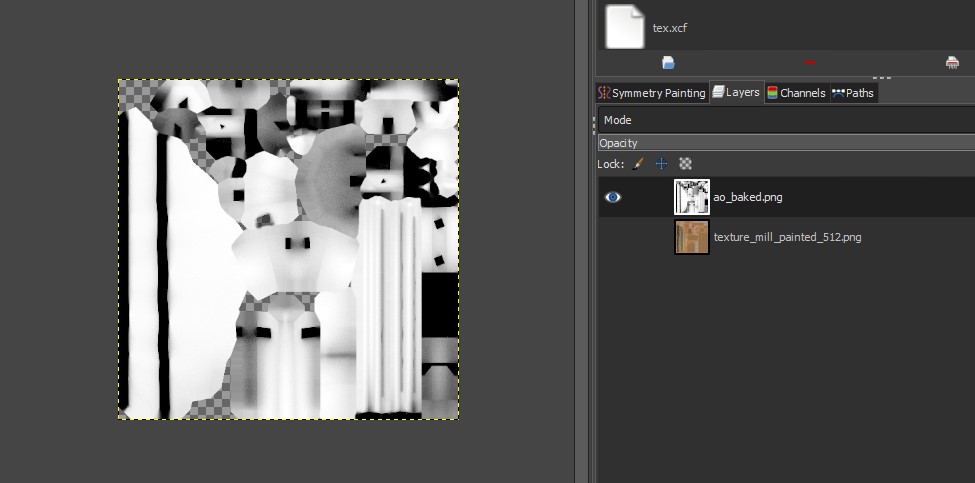Select the ao_baked.png layer name
This screenshot has height=483, width=975.
tap(748, 198)
